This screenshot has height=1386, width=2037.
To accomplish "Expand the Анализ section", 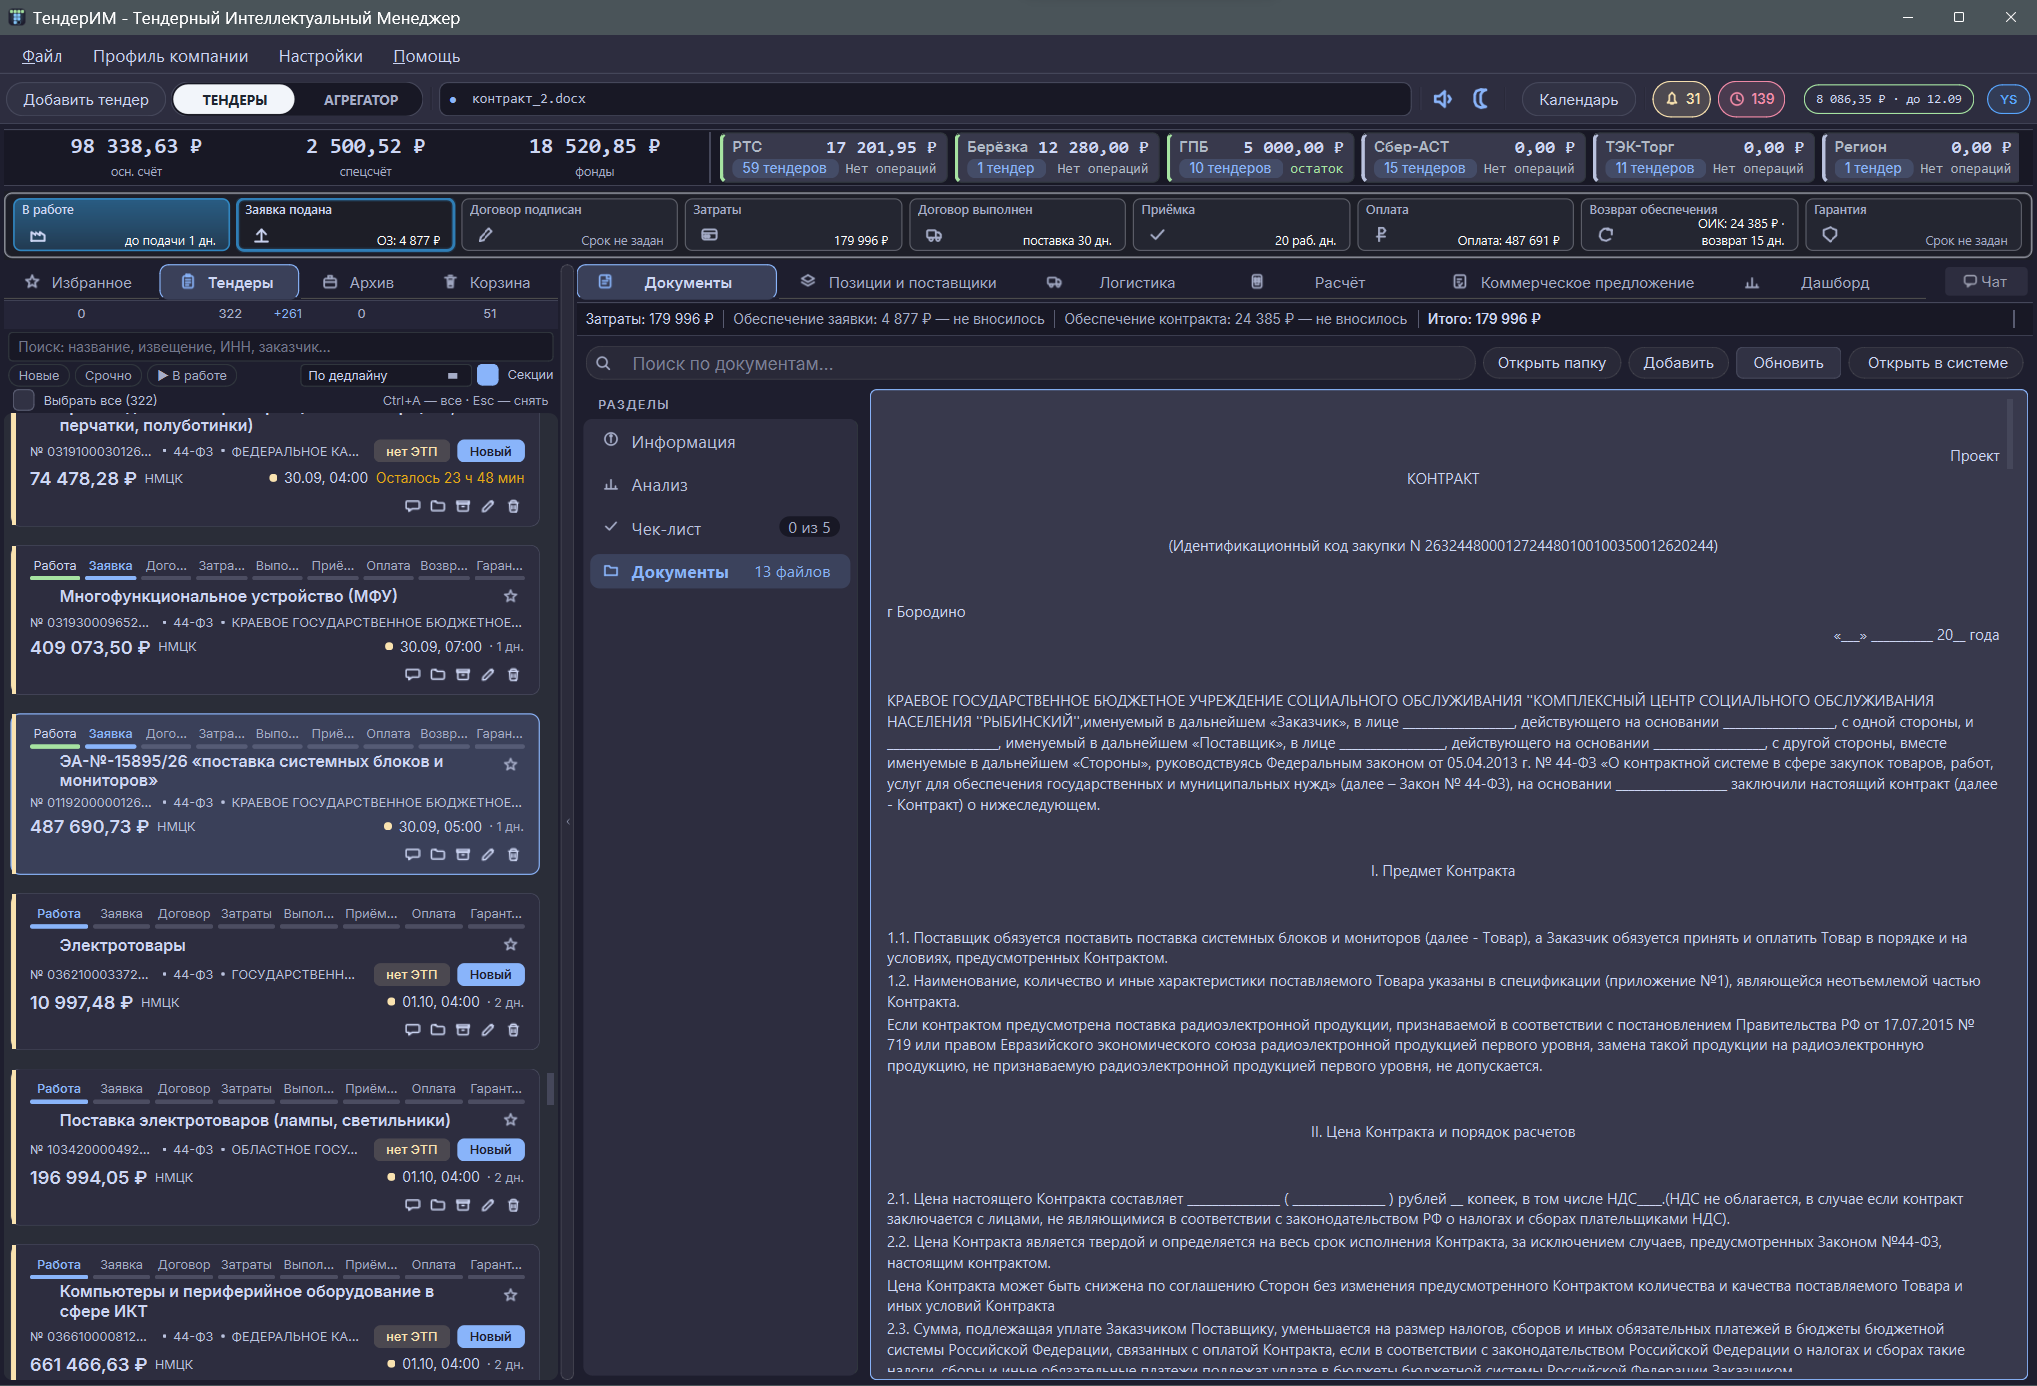I will pos(720,485).
